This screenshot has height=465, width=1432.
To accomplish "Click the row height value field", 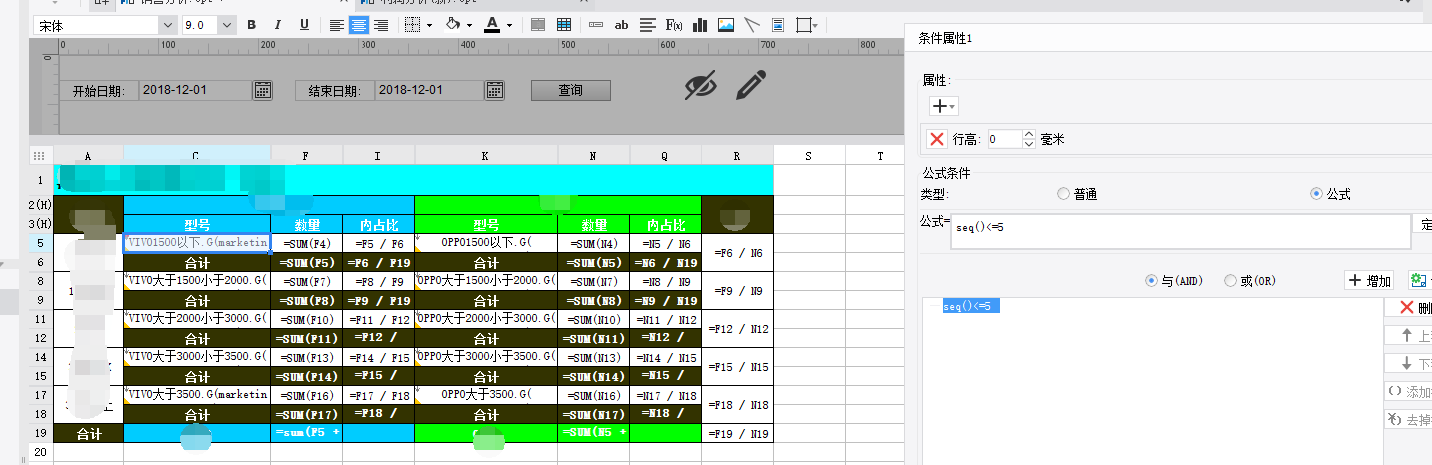I will pyautogui.click(x=1005, y=139).
